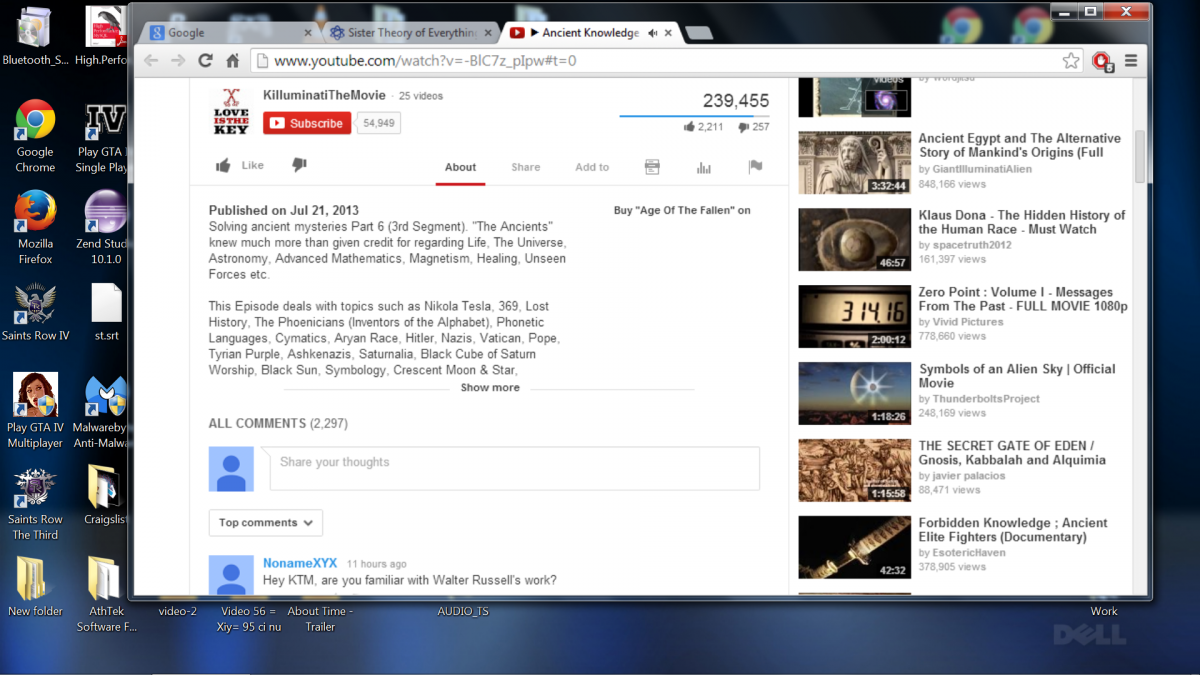Click the thumbs down dislike icon
This screenshot has width=1200, height=675.
pyautogui.click(x=299, y=166)
